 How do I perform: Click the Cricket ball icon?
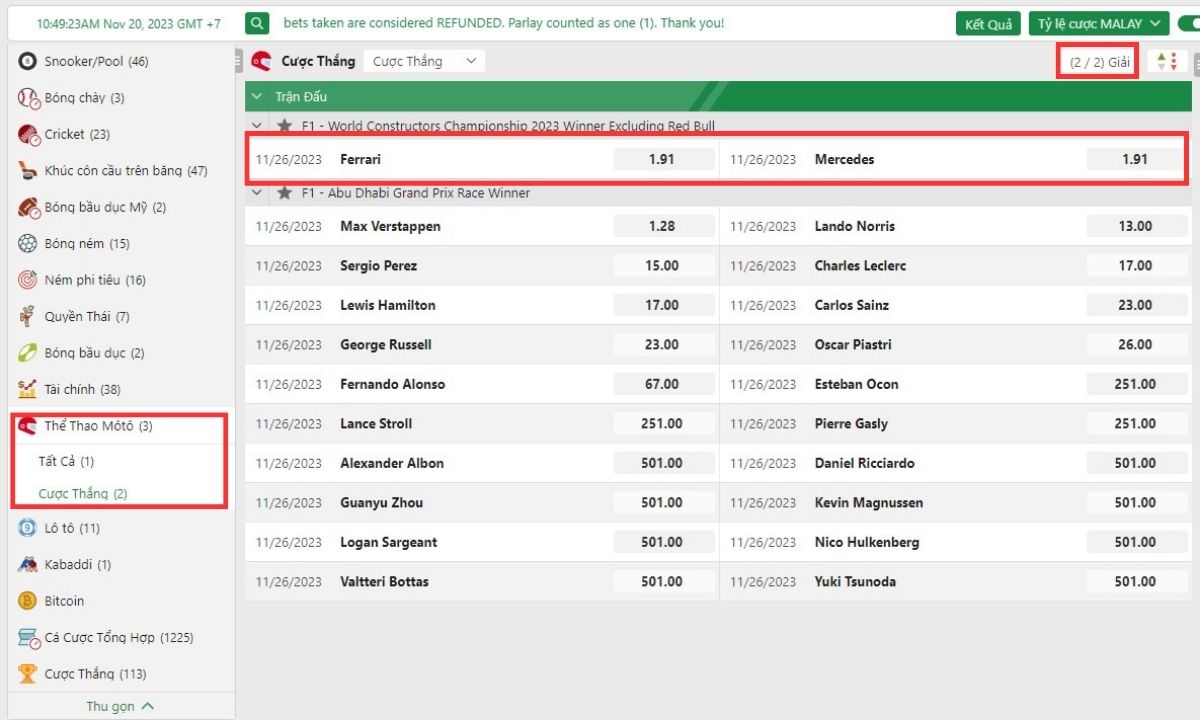coord(28,134)
